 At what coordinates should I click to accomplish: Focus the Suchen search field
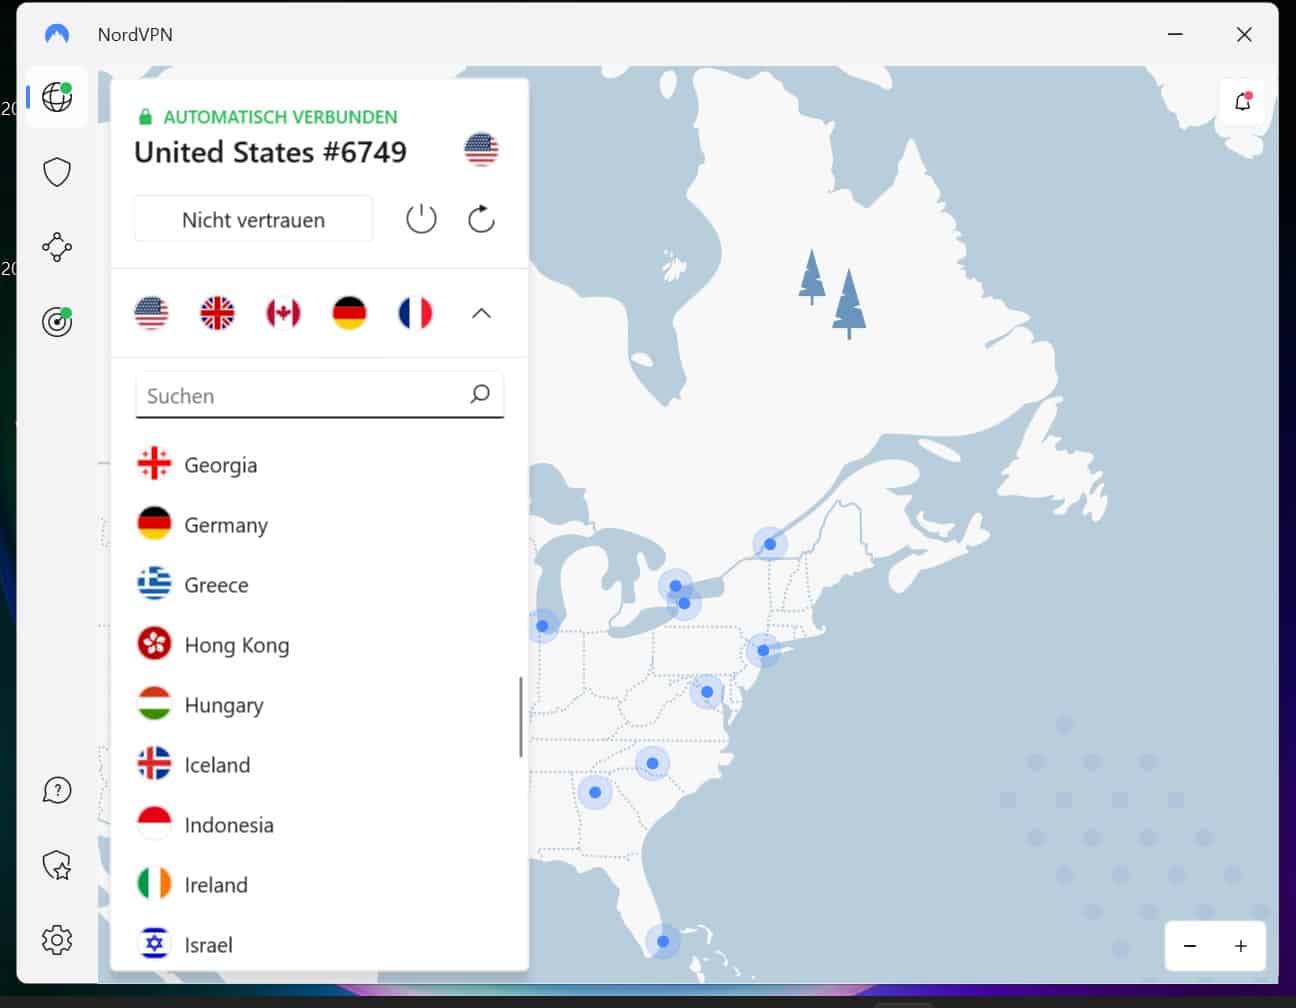click(x=319, y=395)
